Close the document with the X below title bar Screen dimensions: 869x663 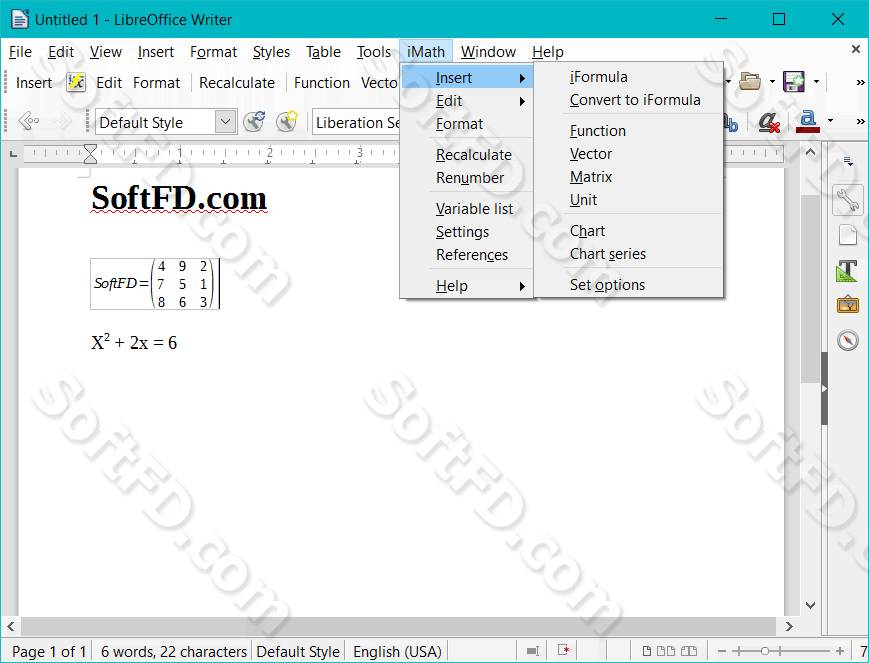point(856,49)
